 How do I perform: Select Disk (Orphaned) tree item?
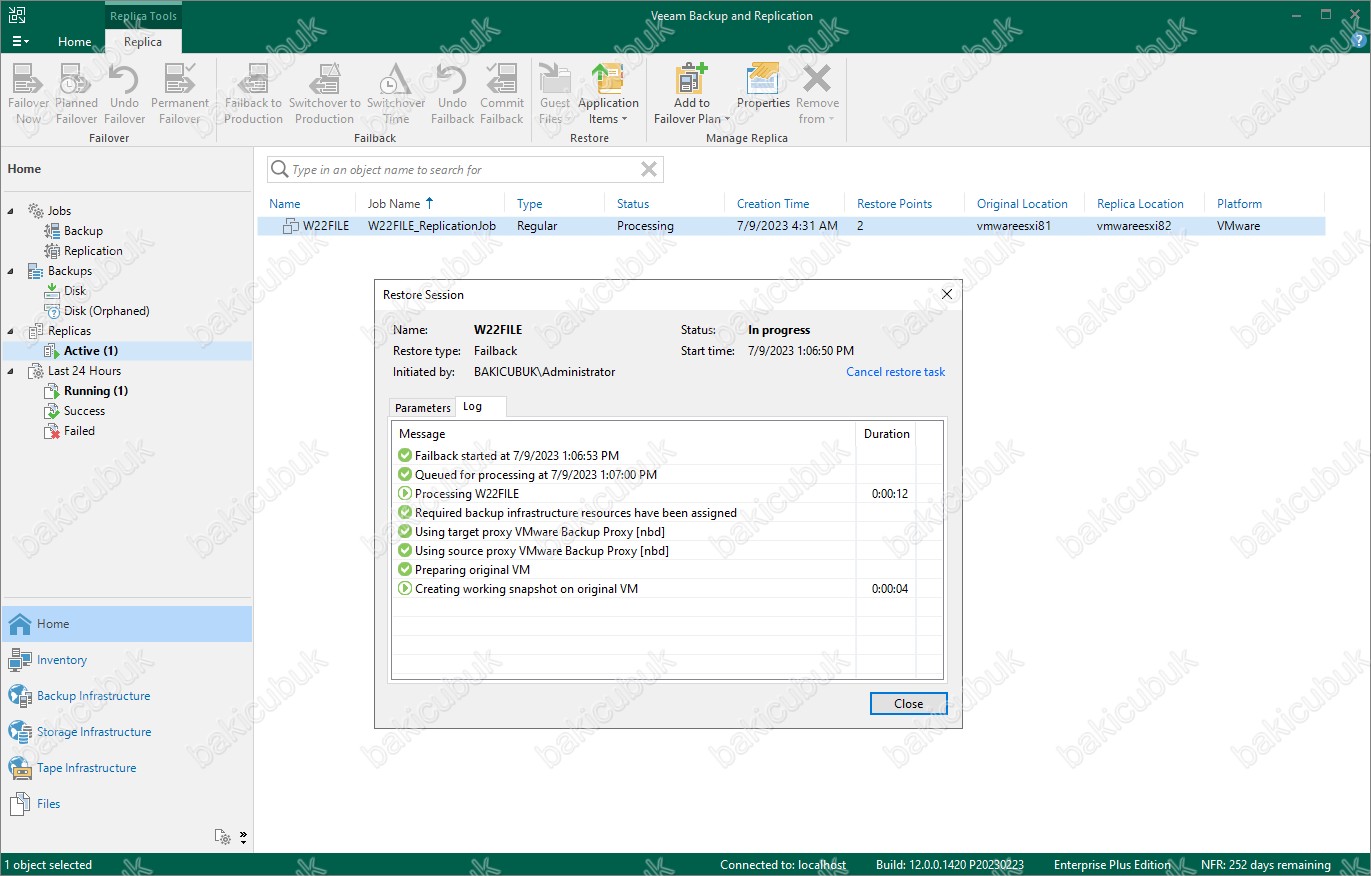pos(106,311)
